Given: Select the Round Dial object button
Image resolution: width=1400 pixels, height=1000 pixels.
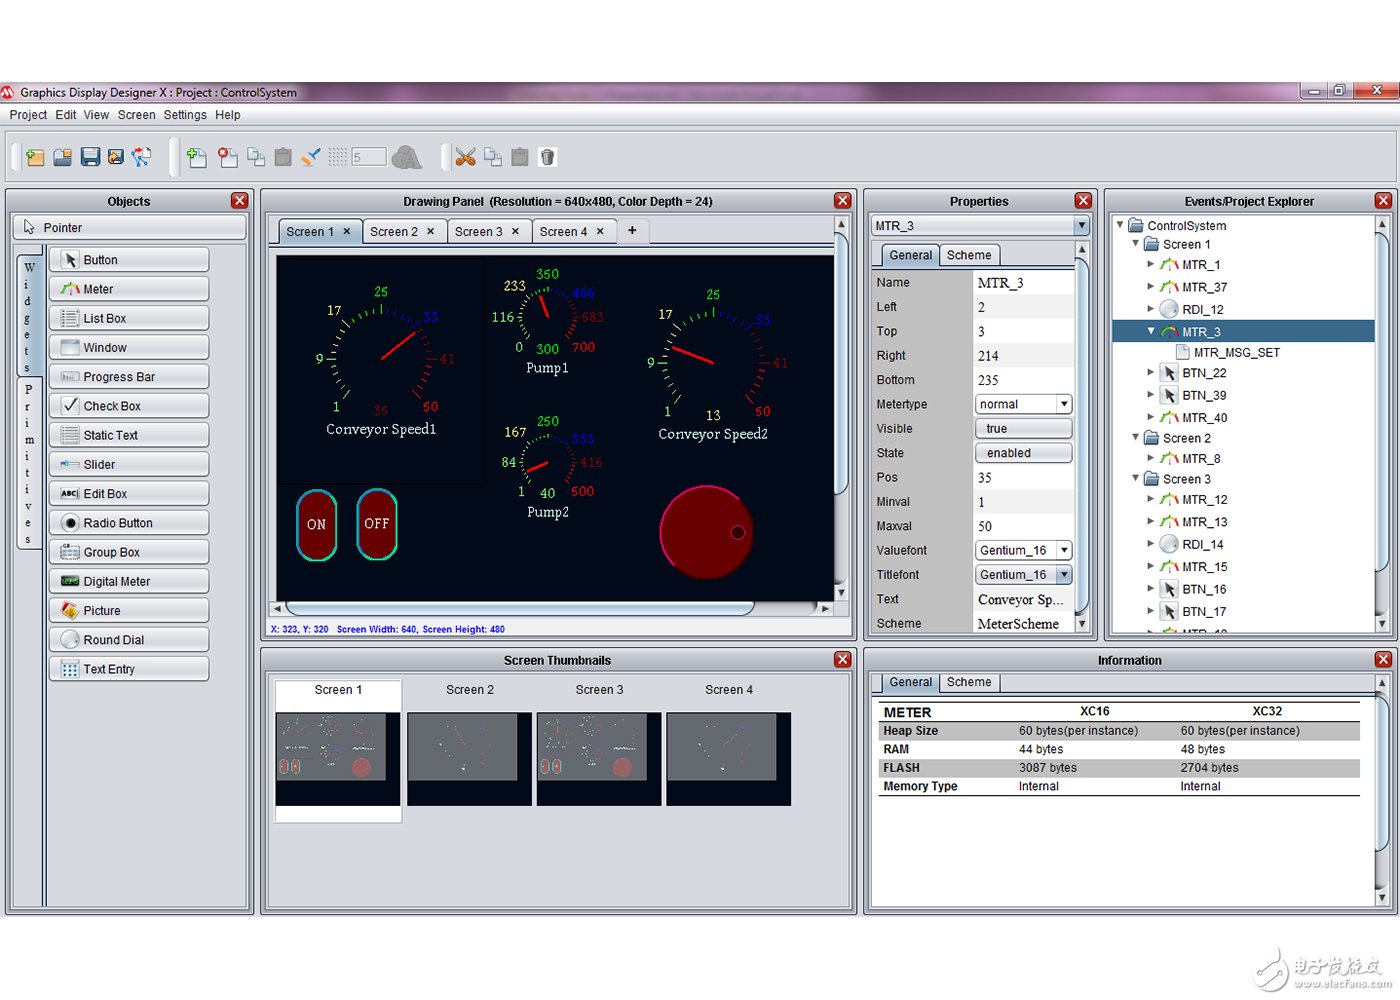Looking at the screenshot, I should coord(129,640).
